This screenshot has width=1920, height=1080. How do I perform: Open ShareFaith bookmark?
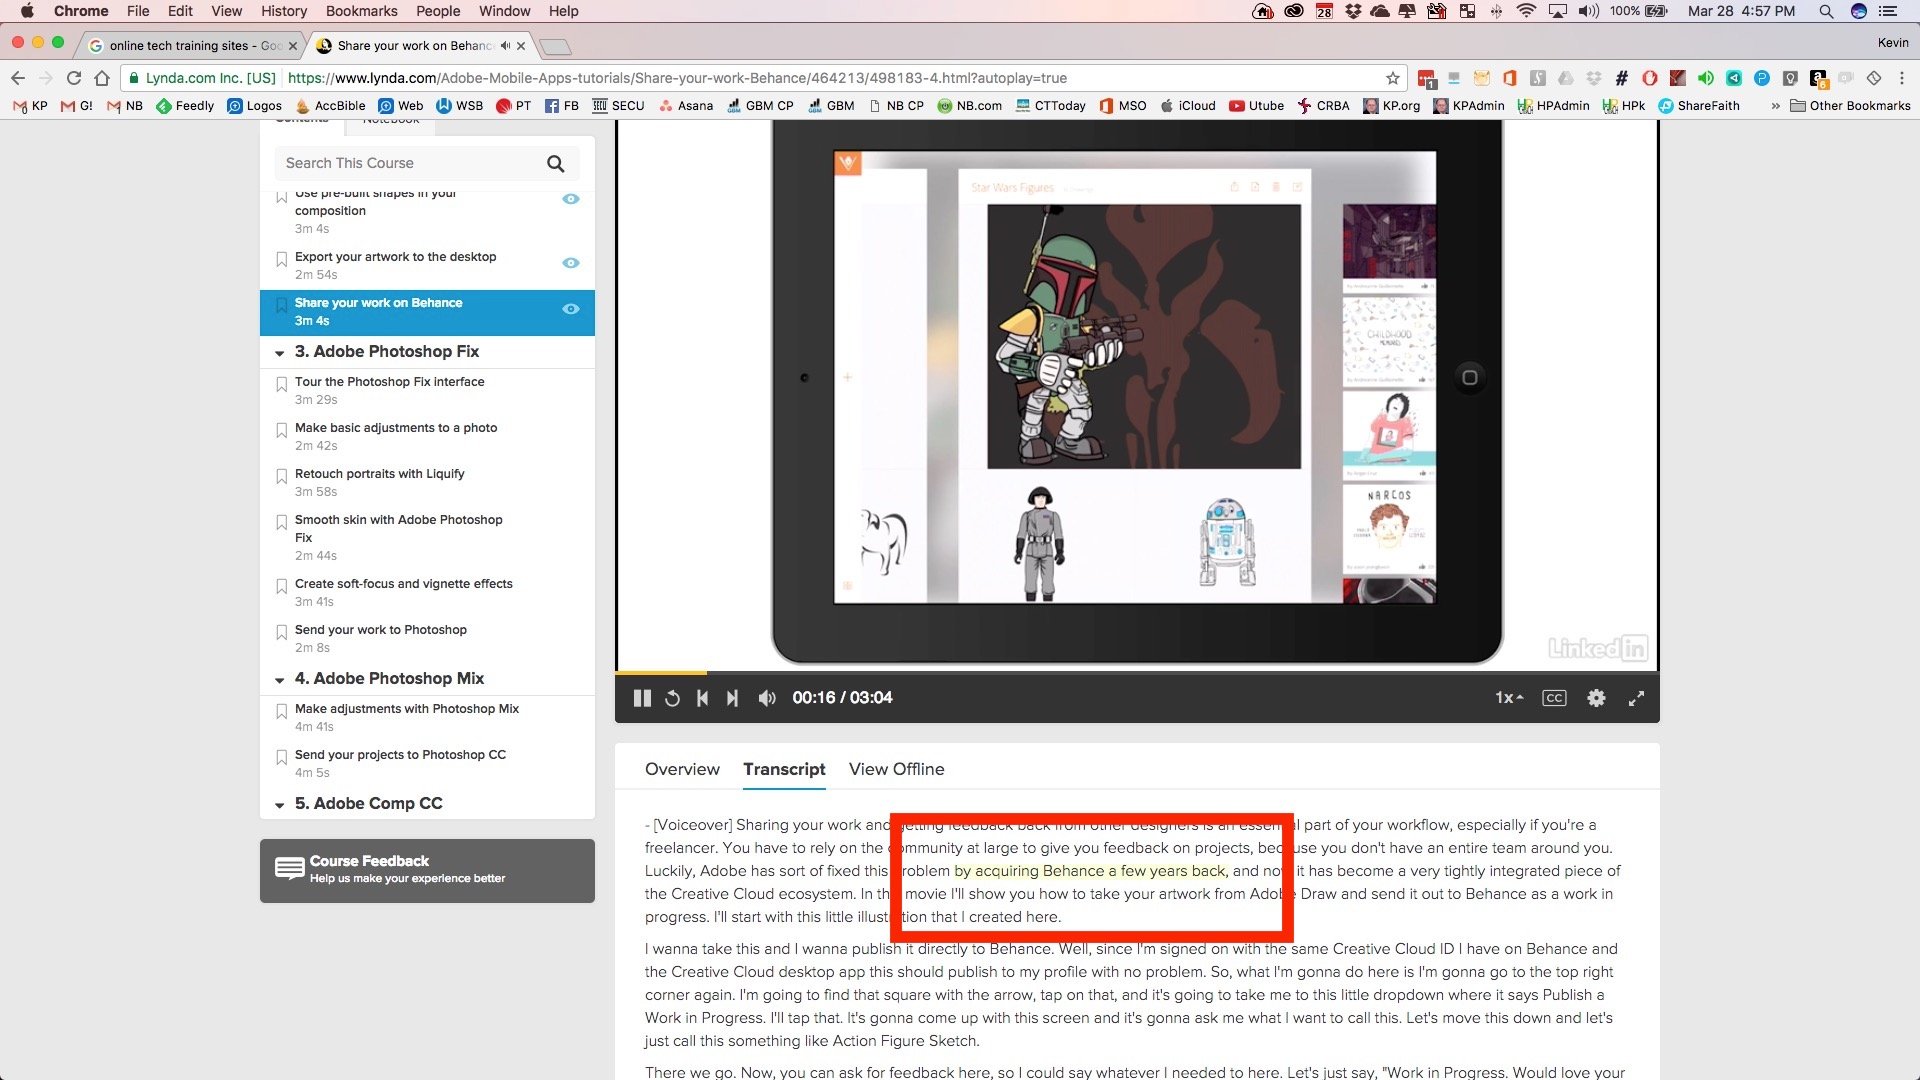[1699, 106]
